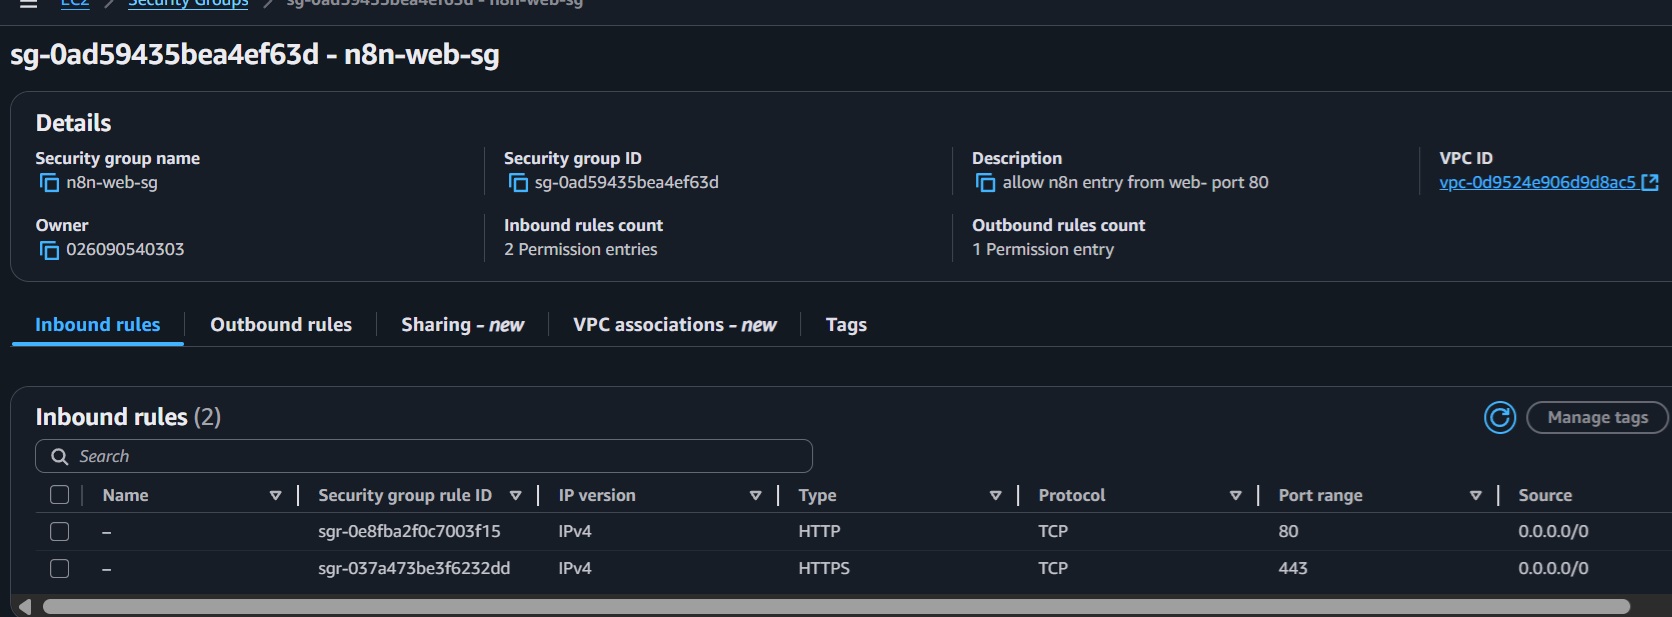Viewport: 1672px width, 617px height.
Task: Click TCP protocol in HTTP row
Action: [x=1053, y=531]
